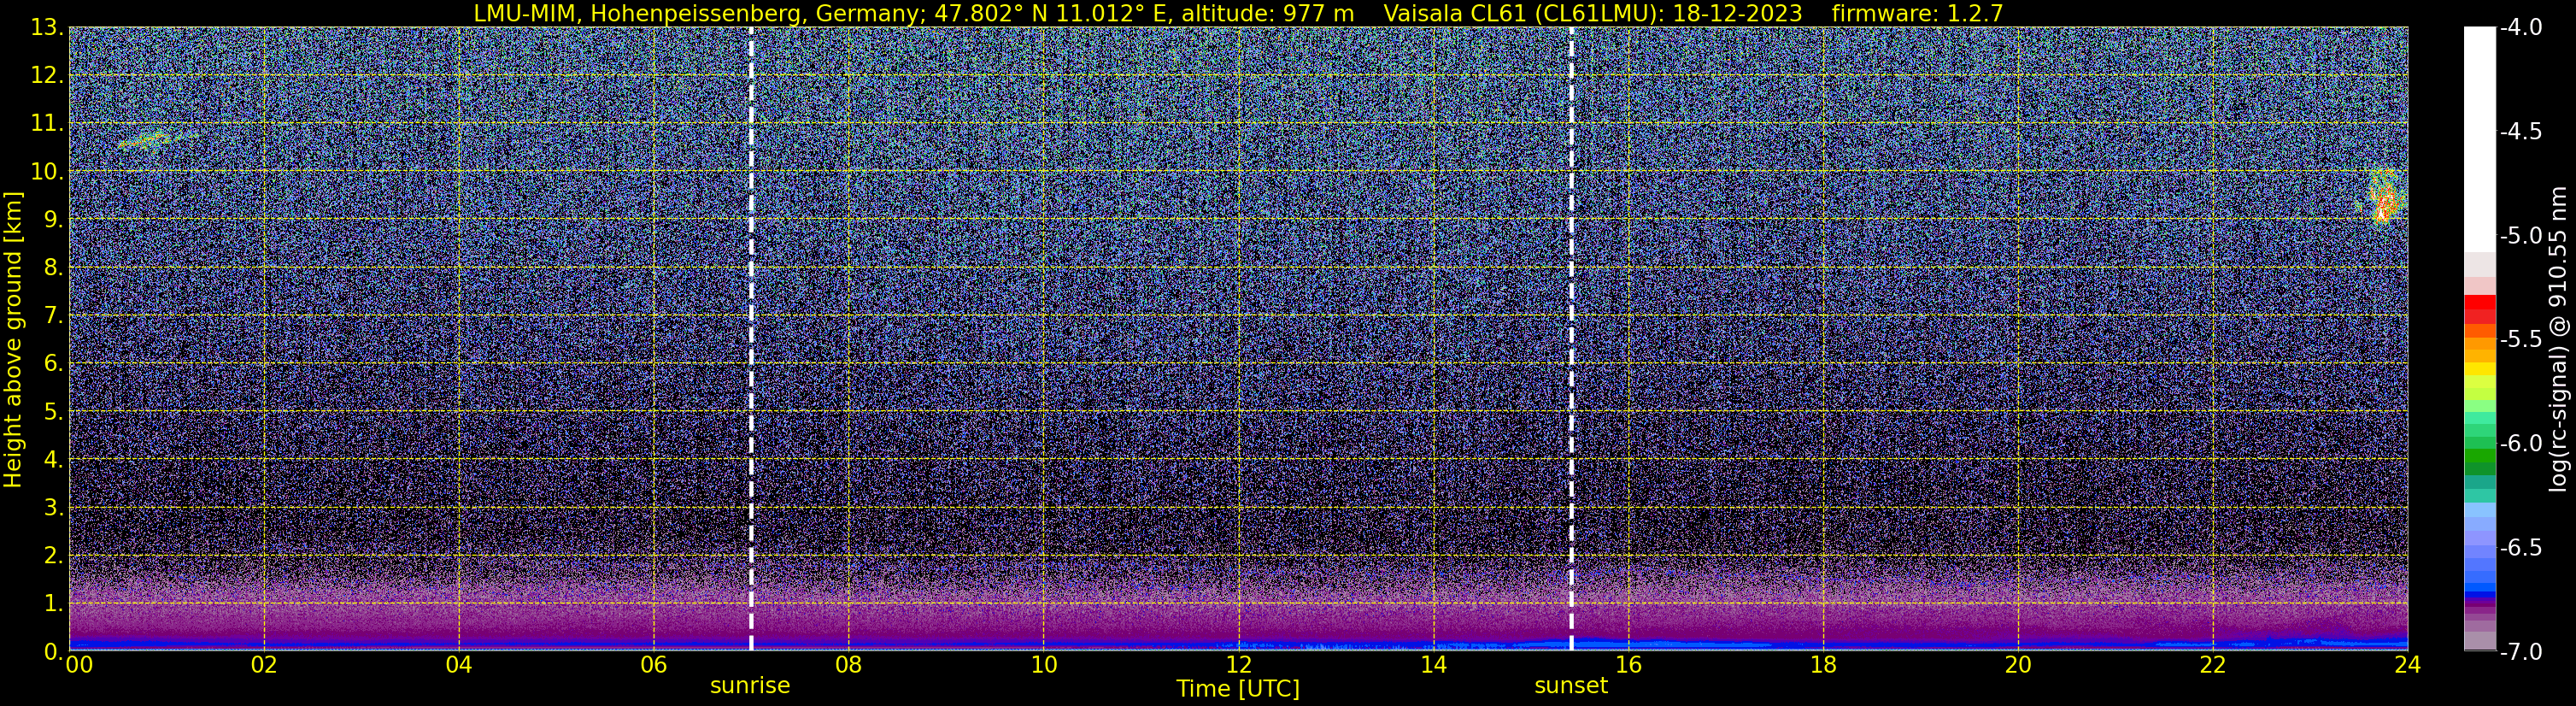The width and height of the screenshot is (2576, 706).
Task: Click the height-axis tick label '1.'
Action: click(53, 603)
